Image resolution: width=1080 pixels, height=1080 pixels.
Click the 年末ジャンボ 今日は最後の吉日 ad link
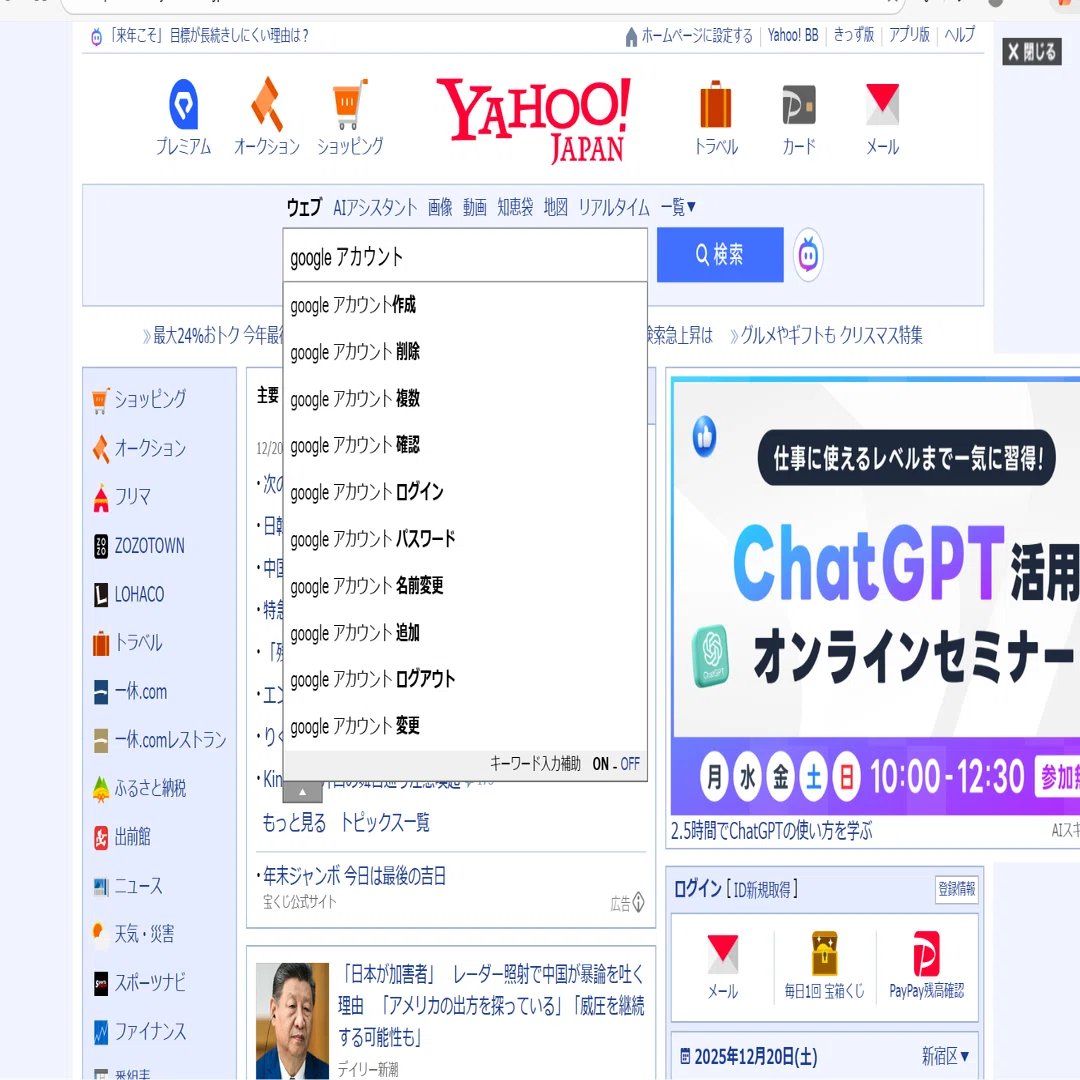pos(354,876)
